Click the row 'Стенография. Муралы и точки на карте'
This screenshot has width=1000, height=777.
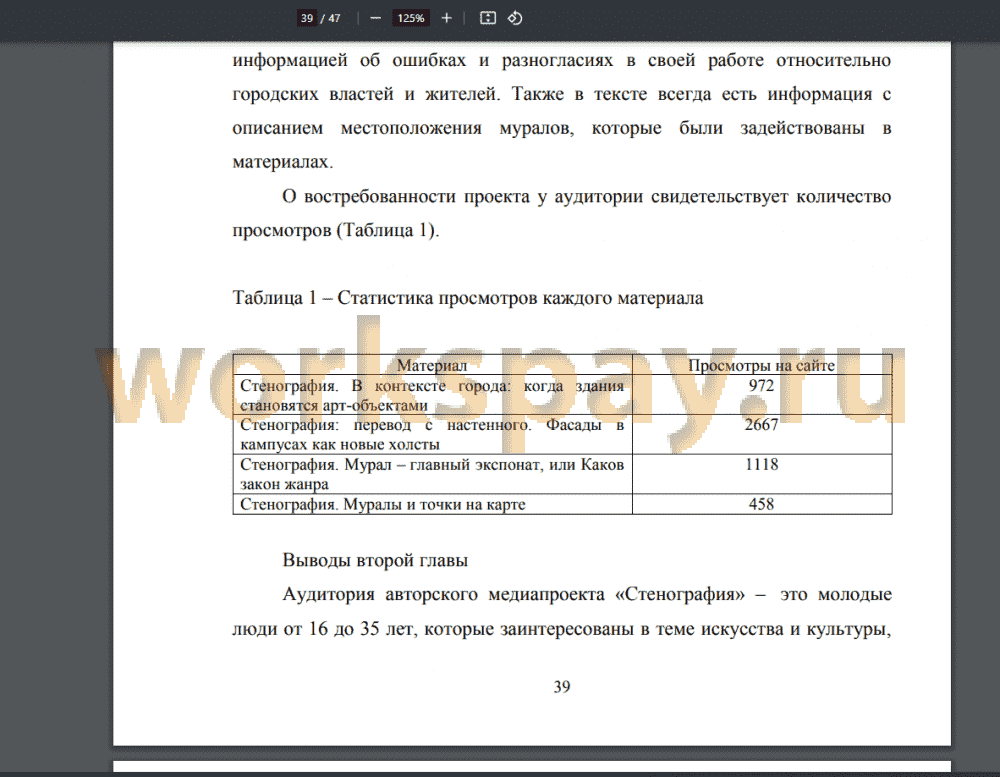(562, 504)
